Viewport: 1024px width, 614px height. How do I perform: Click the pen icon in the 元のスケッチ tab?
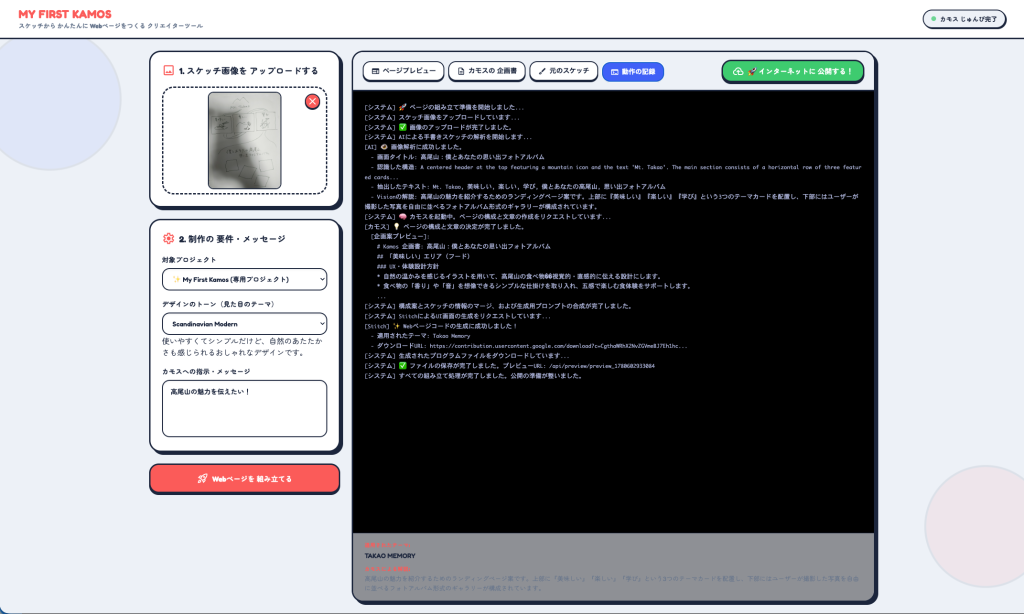coord(542,71)
